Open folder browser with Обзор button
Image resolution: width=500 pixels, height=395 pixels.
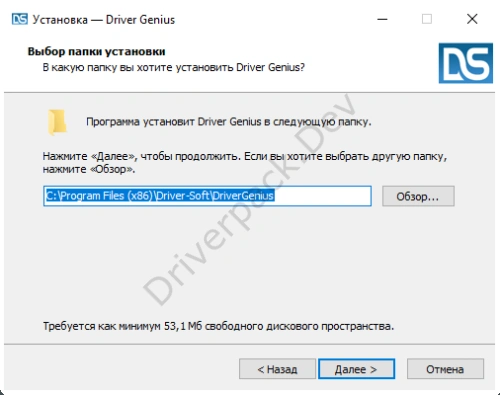click(x=418, y=196)
